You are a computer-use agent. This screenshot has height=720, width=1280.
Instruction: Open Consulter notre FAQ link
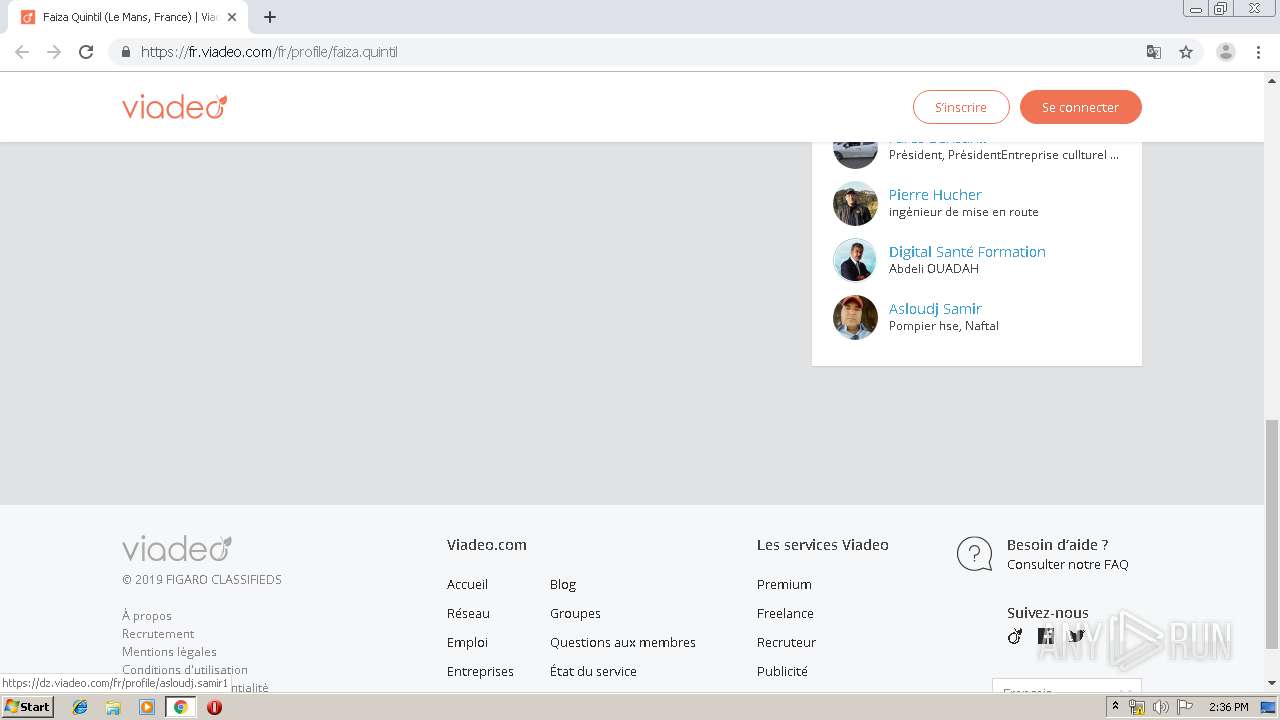coord(1067,564)
